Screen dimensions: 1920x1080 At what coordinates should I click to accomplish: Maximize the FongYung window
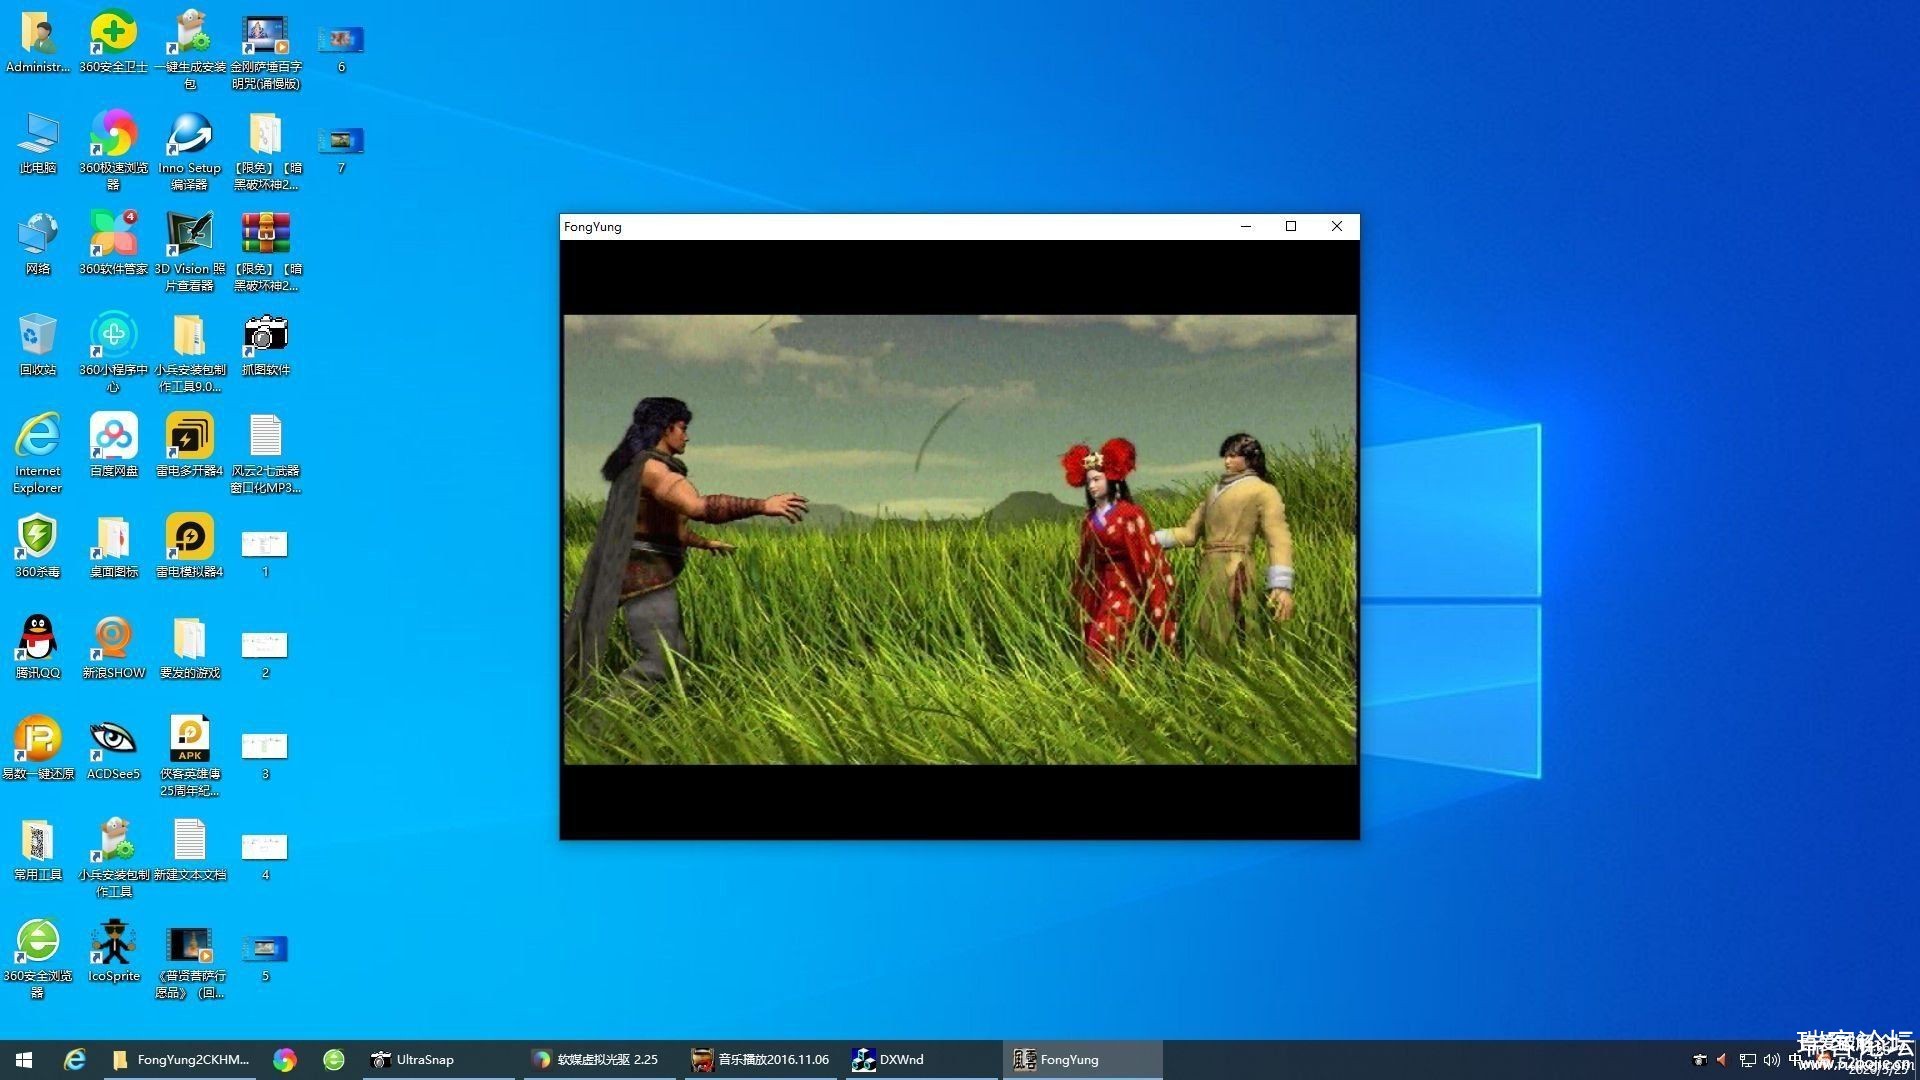coord(1291,226)
